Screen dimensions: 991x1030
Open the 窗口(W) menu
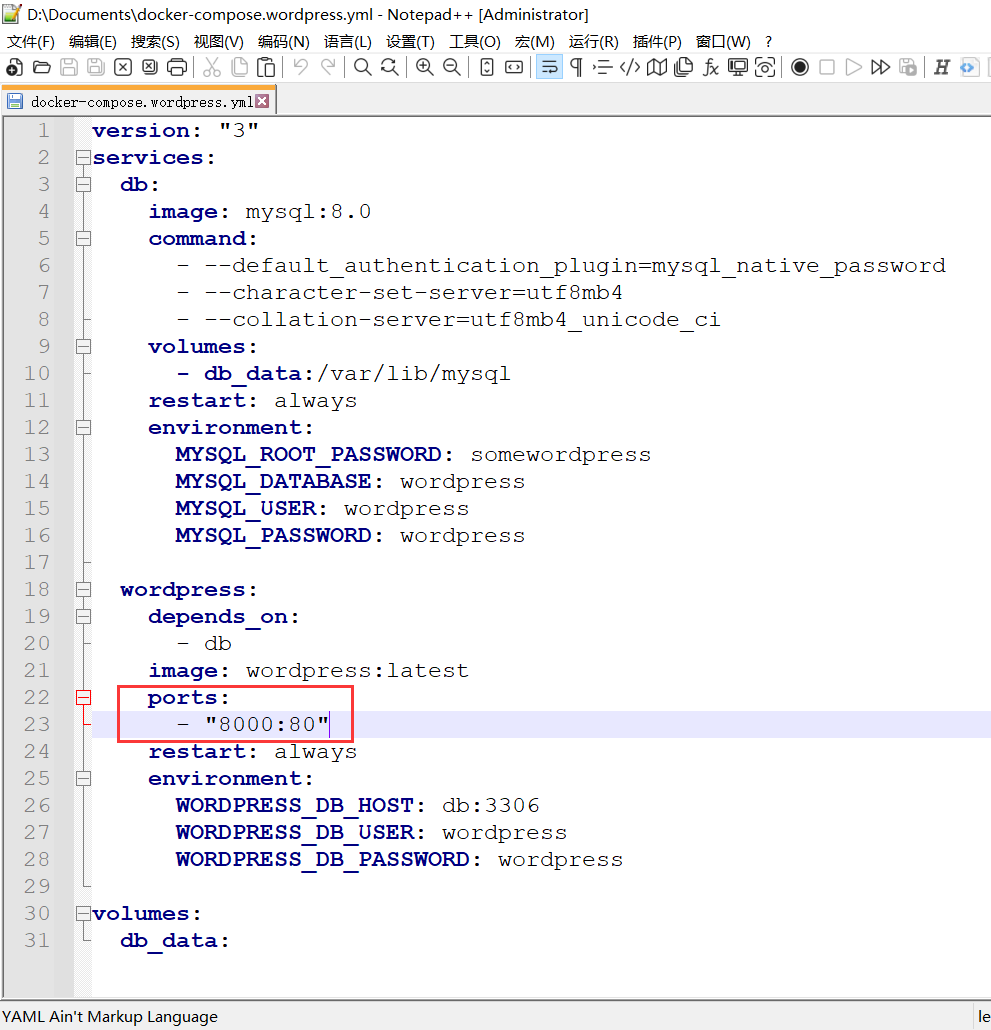click(x=723, y=41)
